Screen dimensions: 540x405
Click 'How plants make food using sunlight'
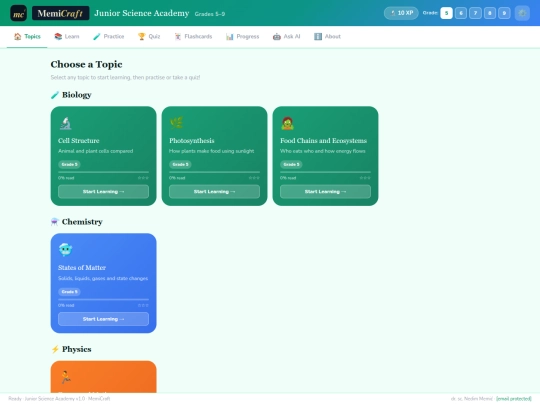pos(211,151)
